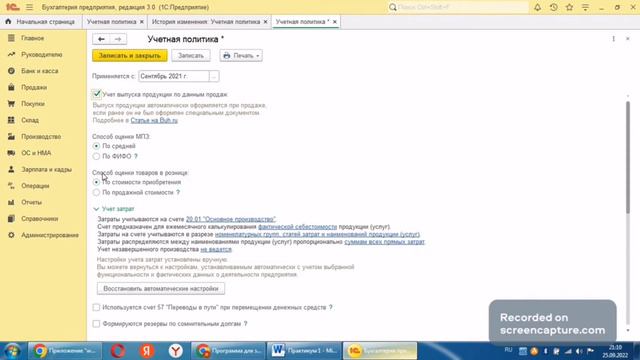
Task: Open the Банк и касса section
Action: 40,71
